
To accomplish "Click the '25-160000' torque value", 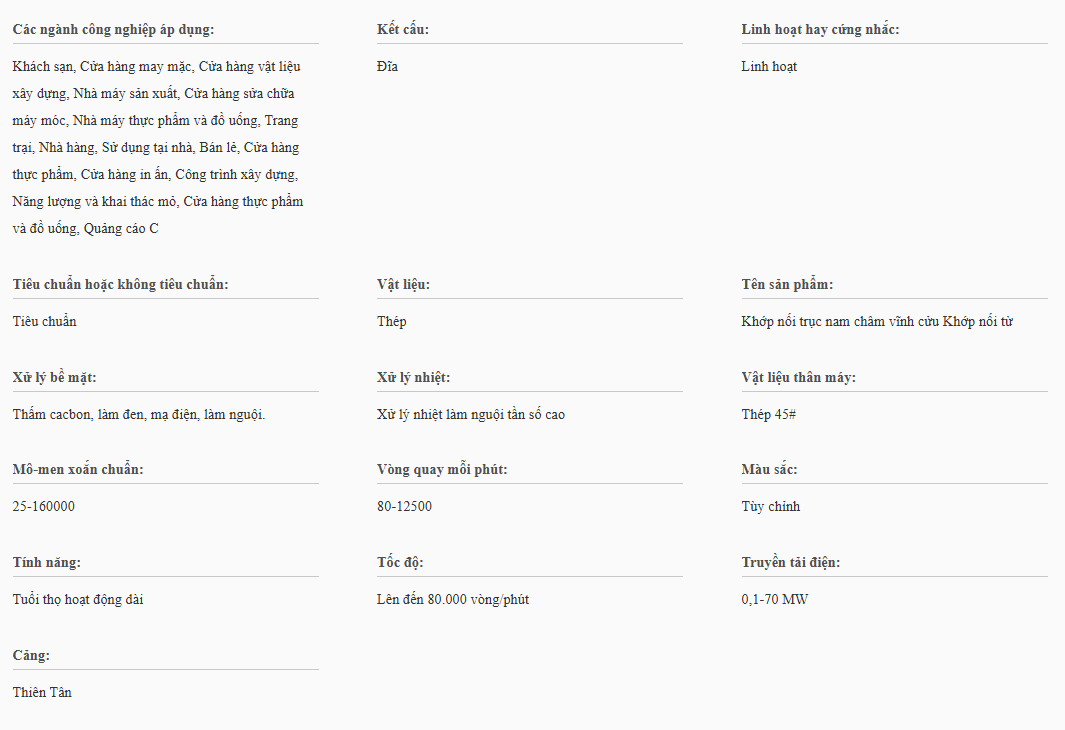I will point(44,507).
